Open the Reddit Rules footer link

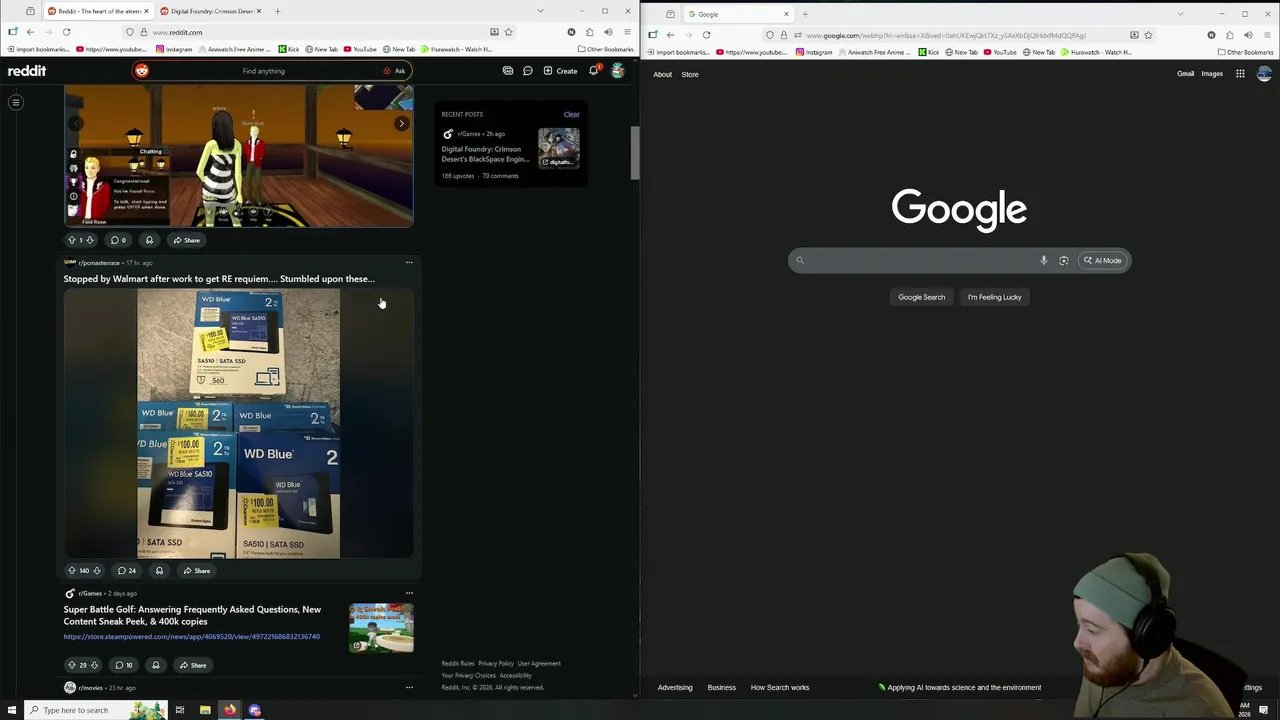[x=458, y=663]
